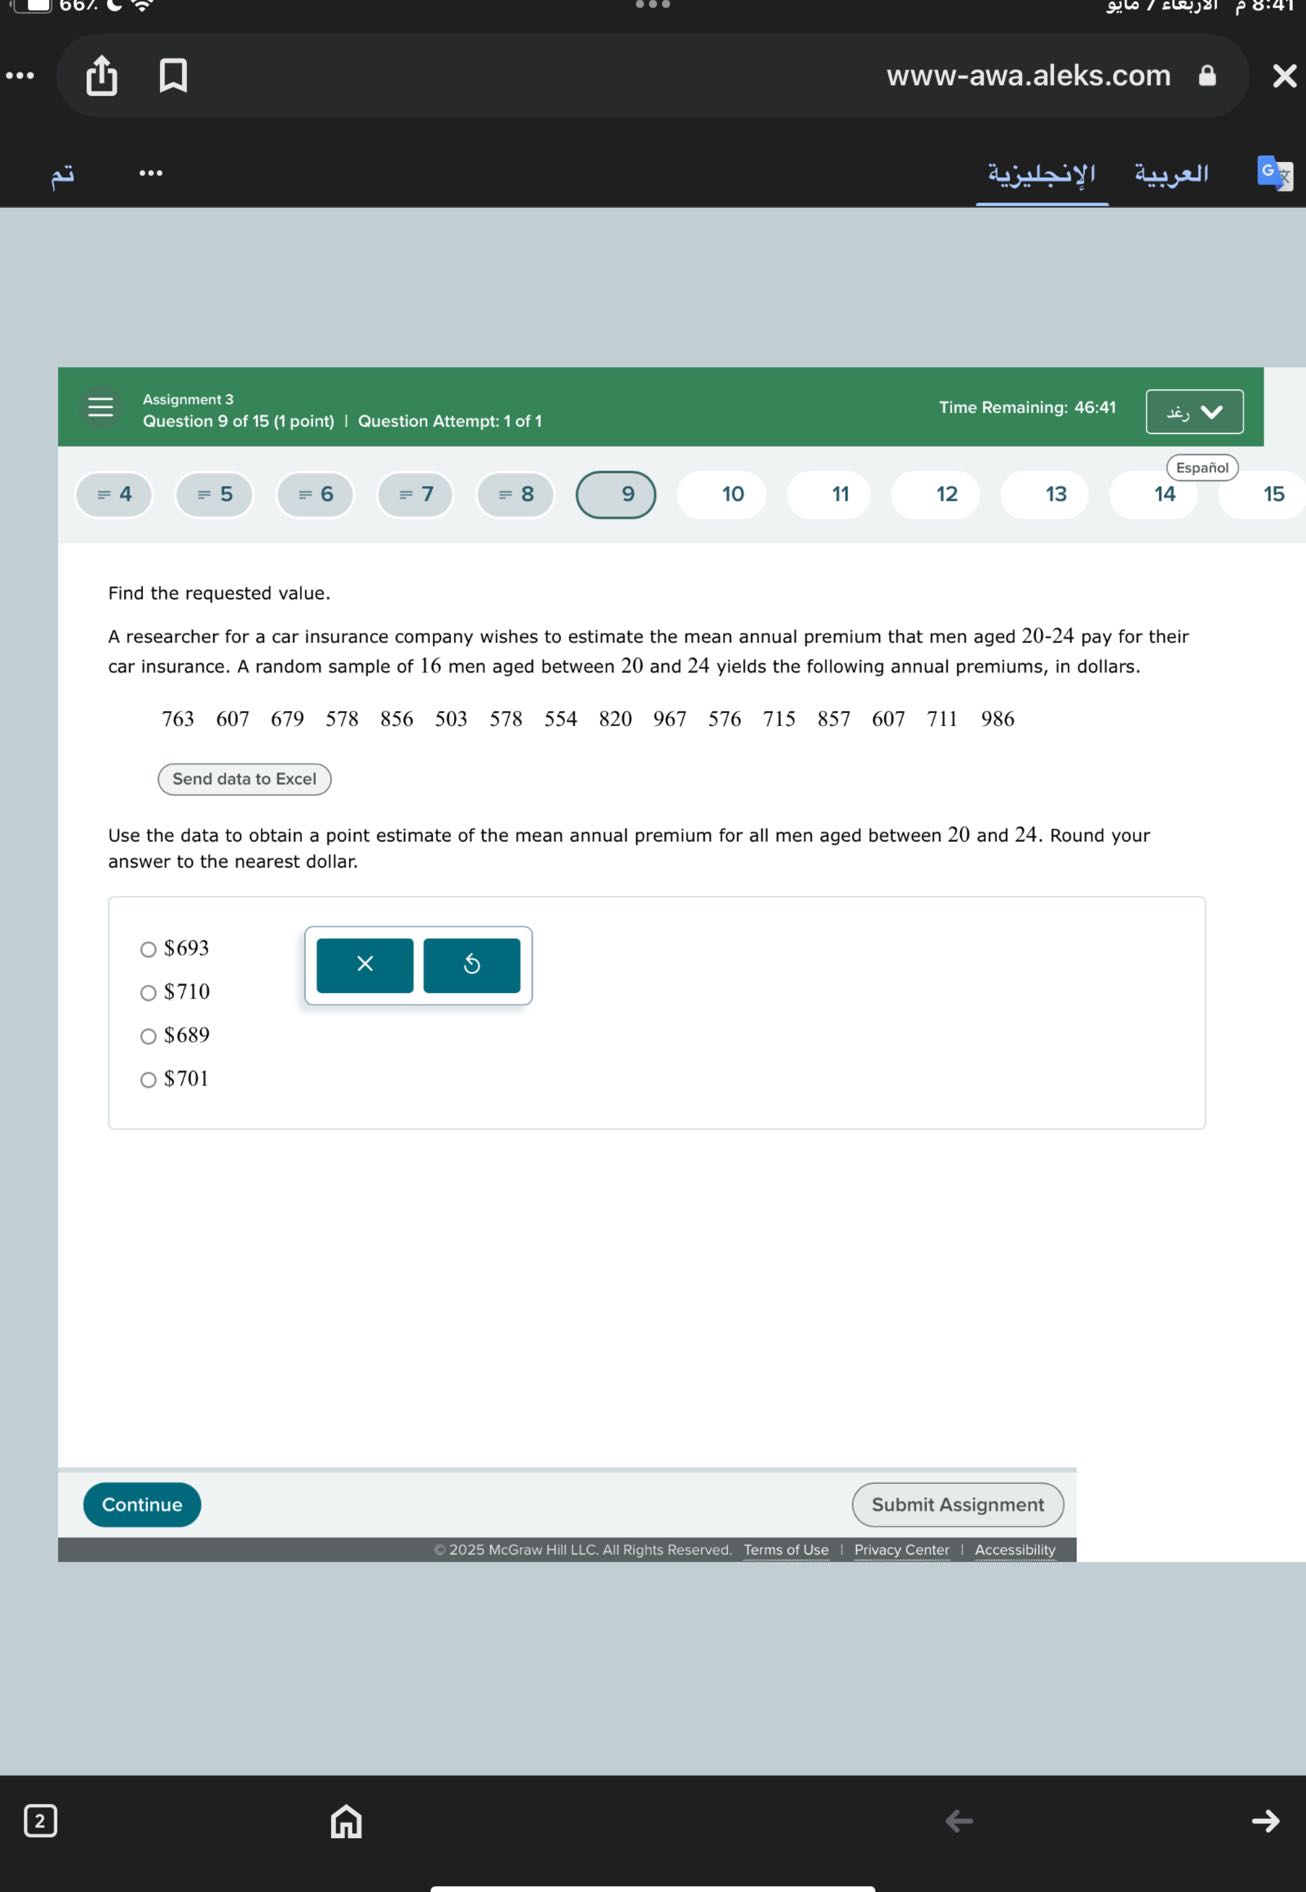Click Send data to Excel

pos(244,779)
